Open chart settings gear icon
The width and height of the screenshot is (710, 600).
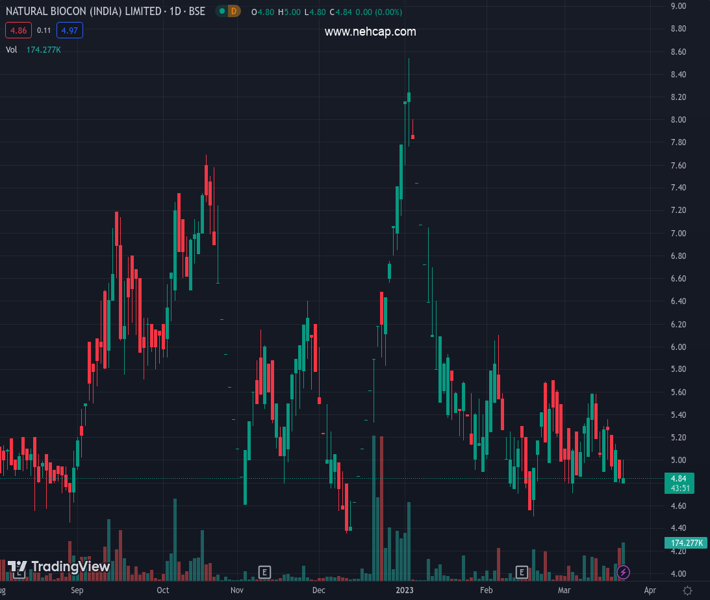coord(689,590)
